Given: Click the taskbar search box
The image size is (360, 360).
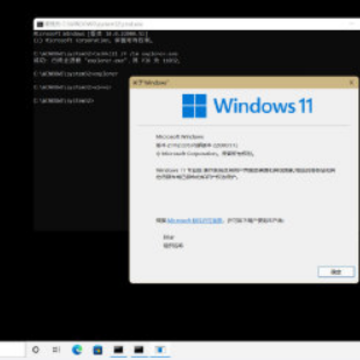Looking at the screenshot, I should point(12,350).
